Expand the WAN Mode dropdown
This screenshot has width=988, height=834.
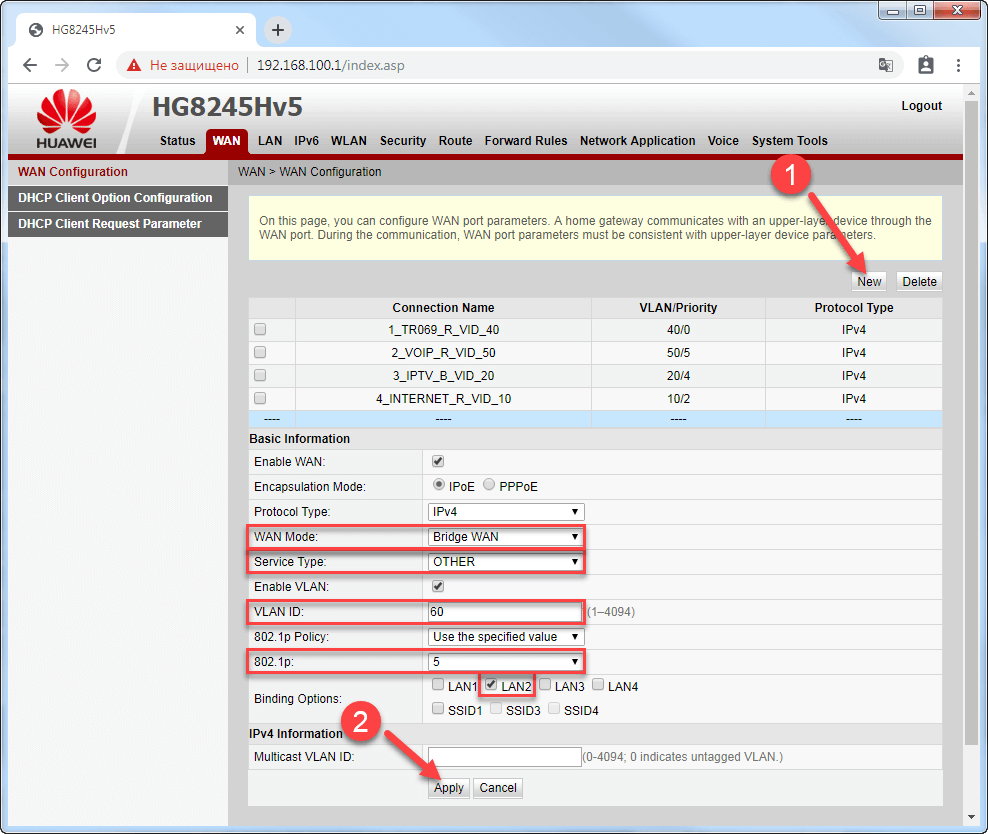[x=505, y=537]
